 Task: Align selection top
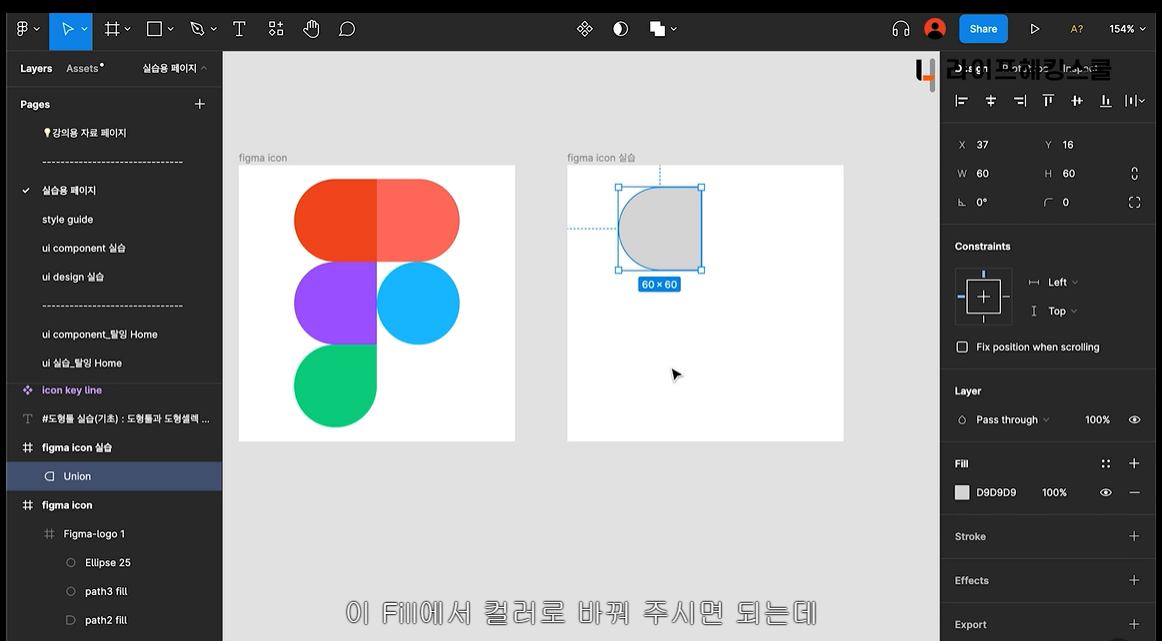point(1048,101)
